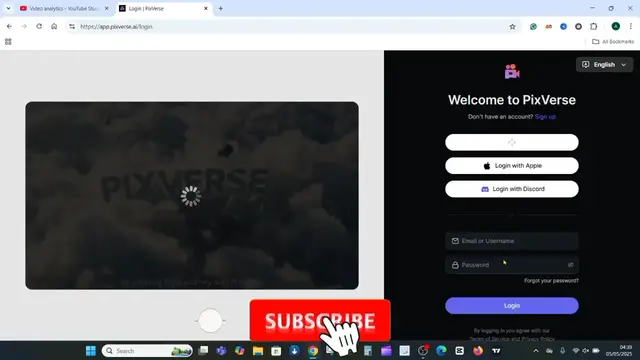Focus the Password input field
This screenshot has width=640, height=360.
click(x=512, y=265)
